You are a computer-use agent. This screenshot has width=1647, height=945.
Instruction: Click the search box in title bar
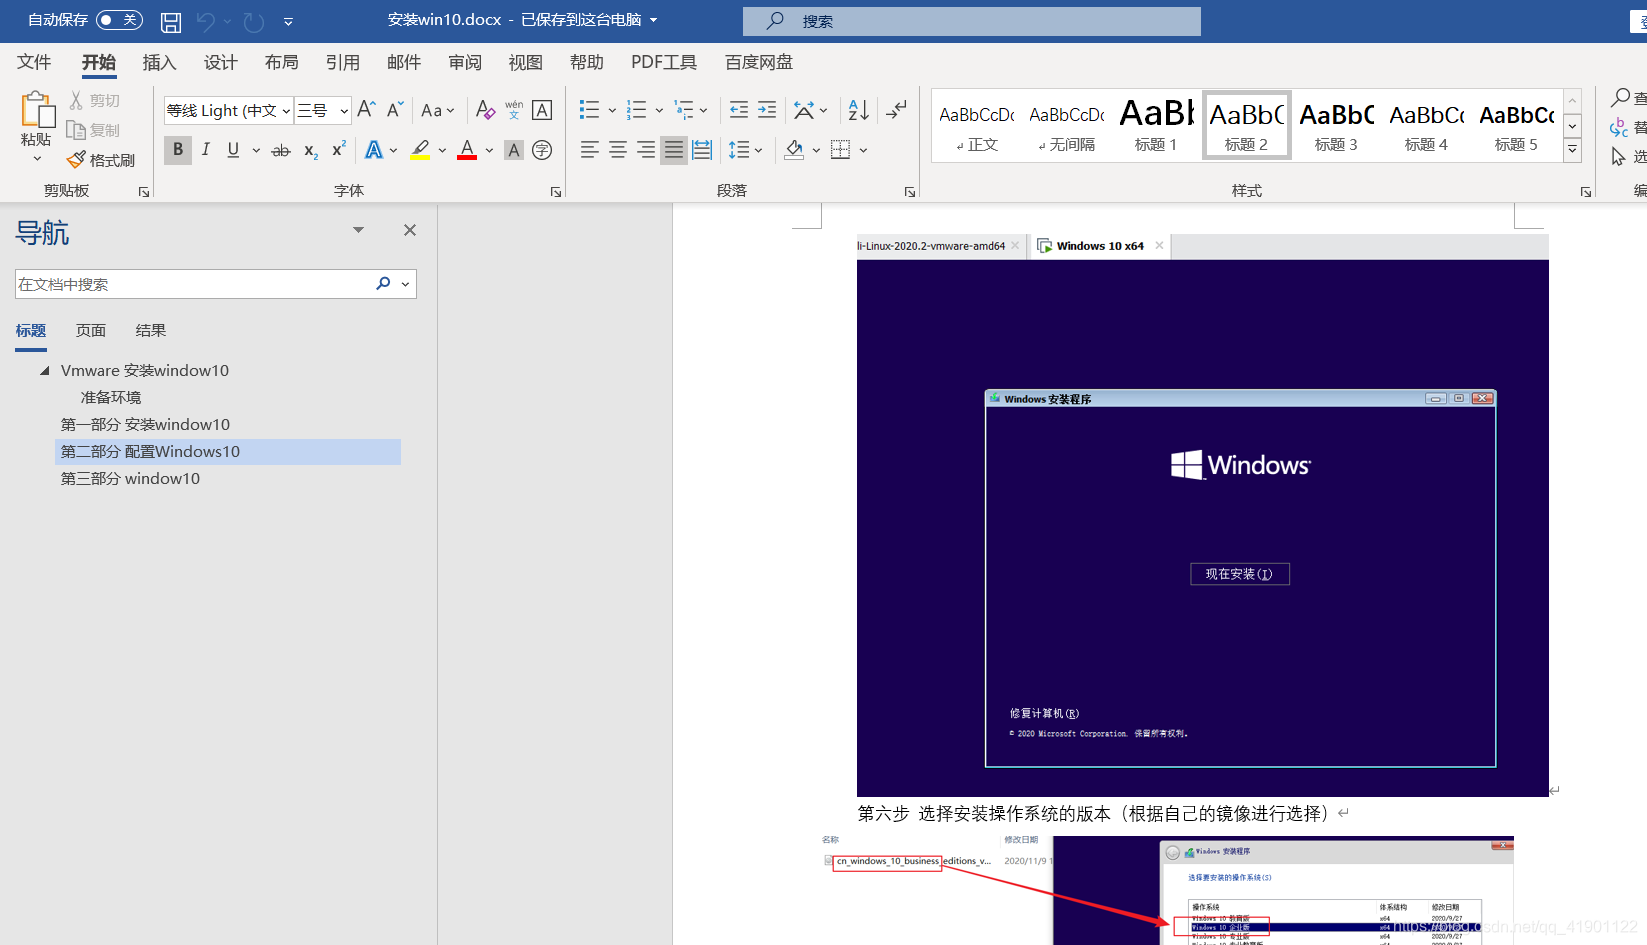tap(972, 21)
